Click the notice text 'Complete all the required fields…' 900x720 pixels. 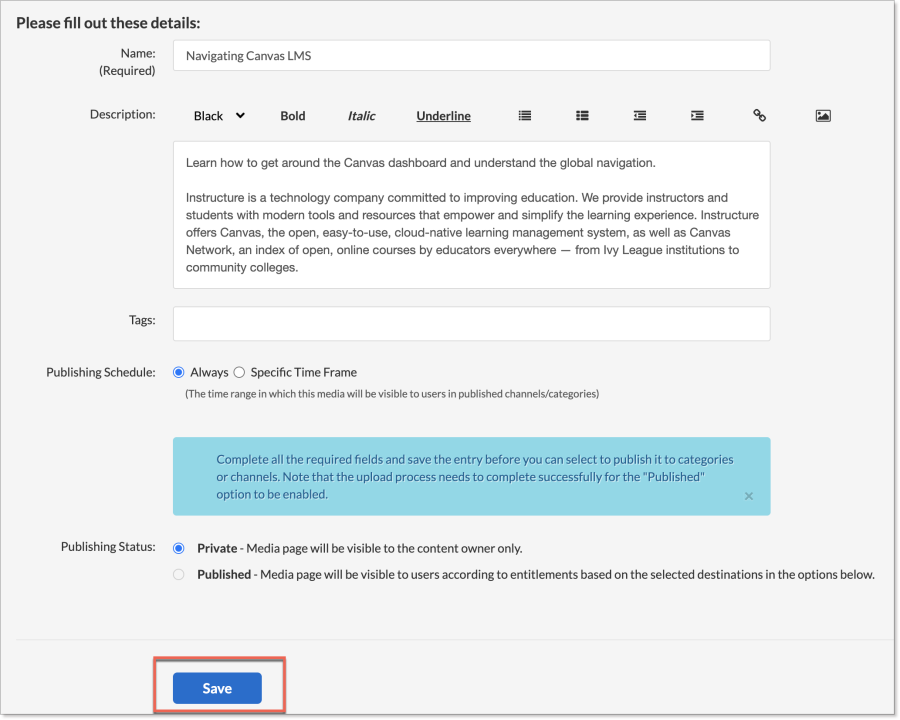pyautogui.click(x=475, y=477)
